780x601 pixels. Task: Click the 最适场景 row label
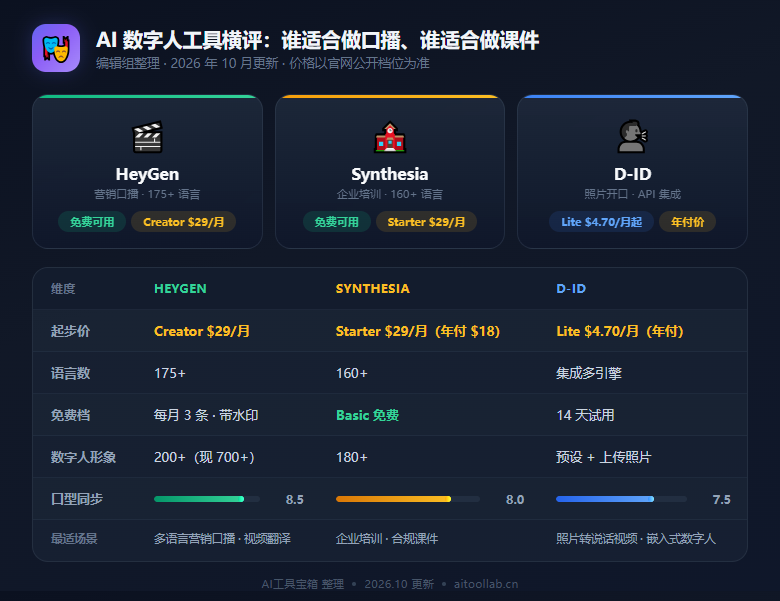pyautogui.click(x=74, y=538)
